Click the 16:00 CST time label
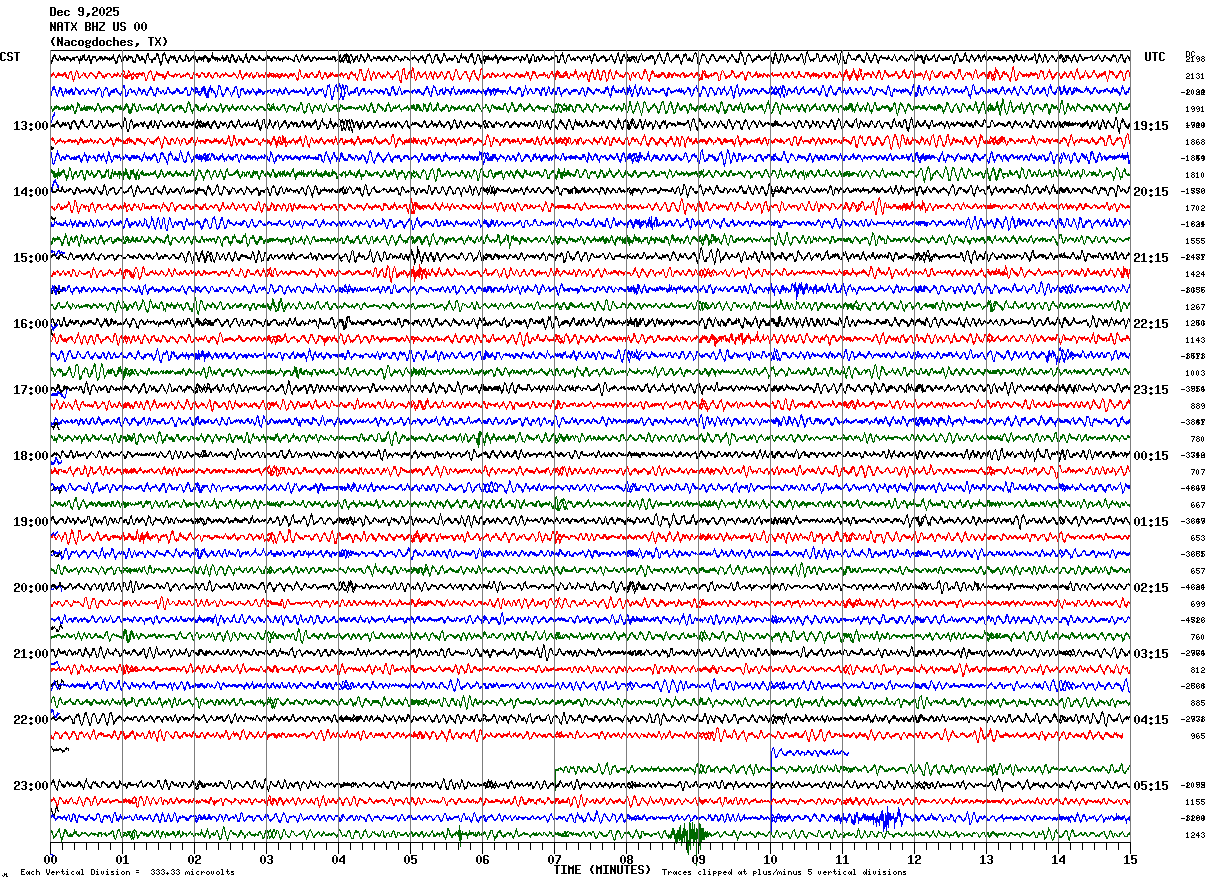1210x886 pixels. point(31,324)
